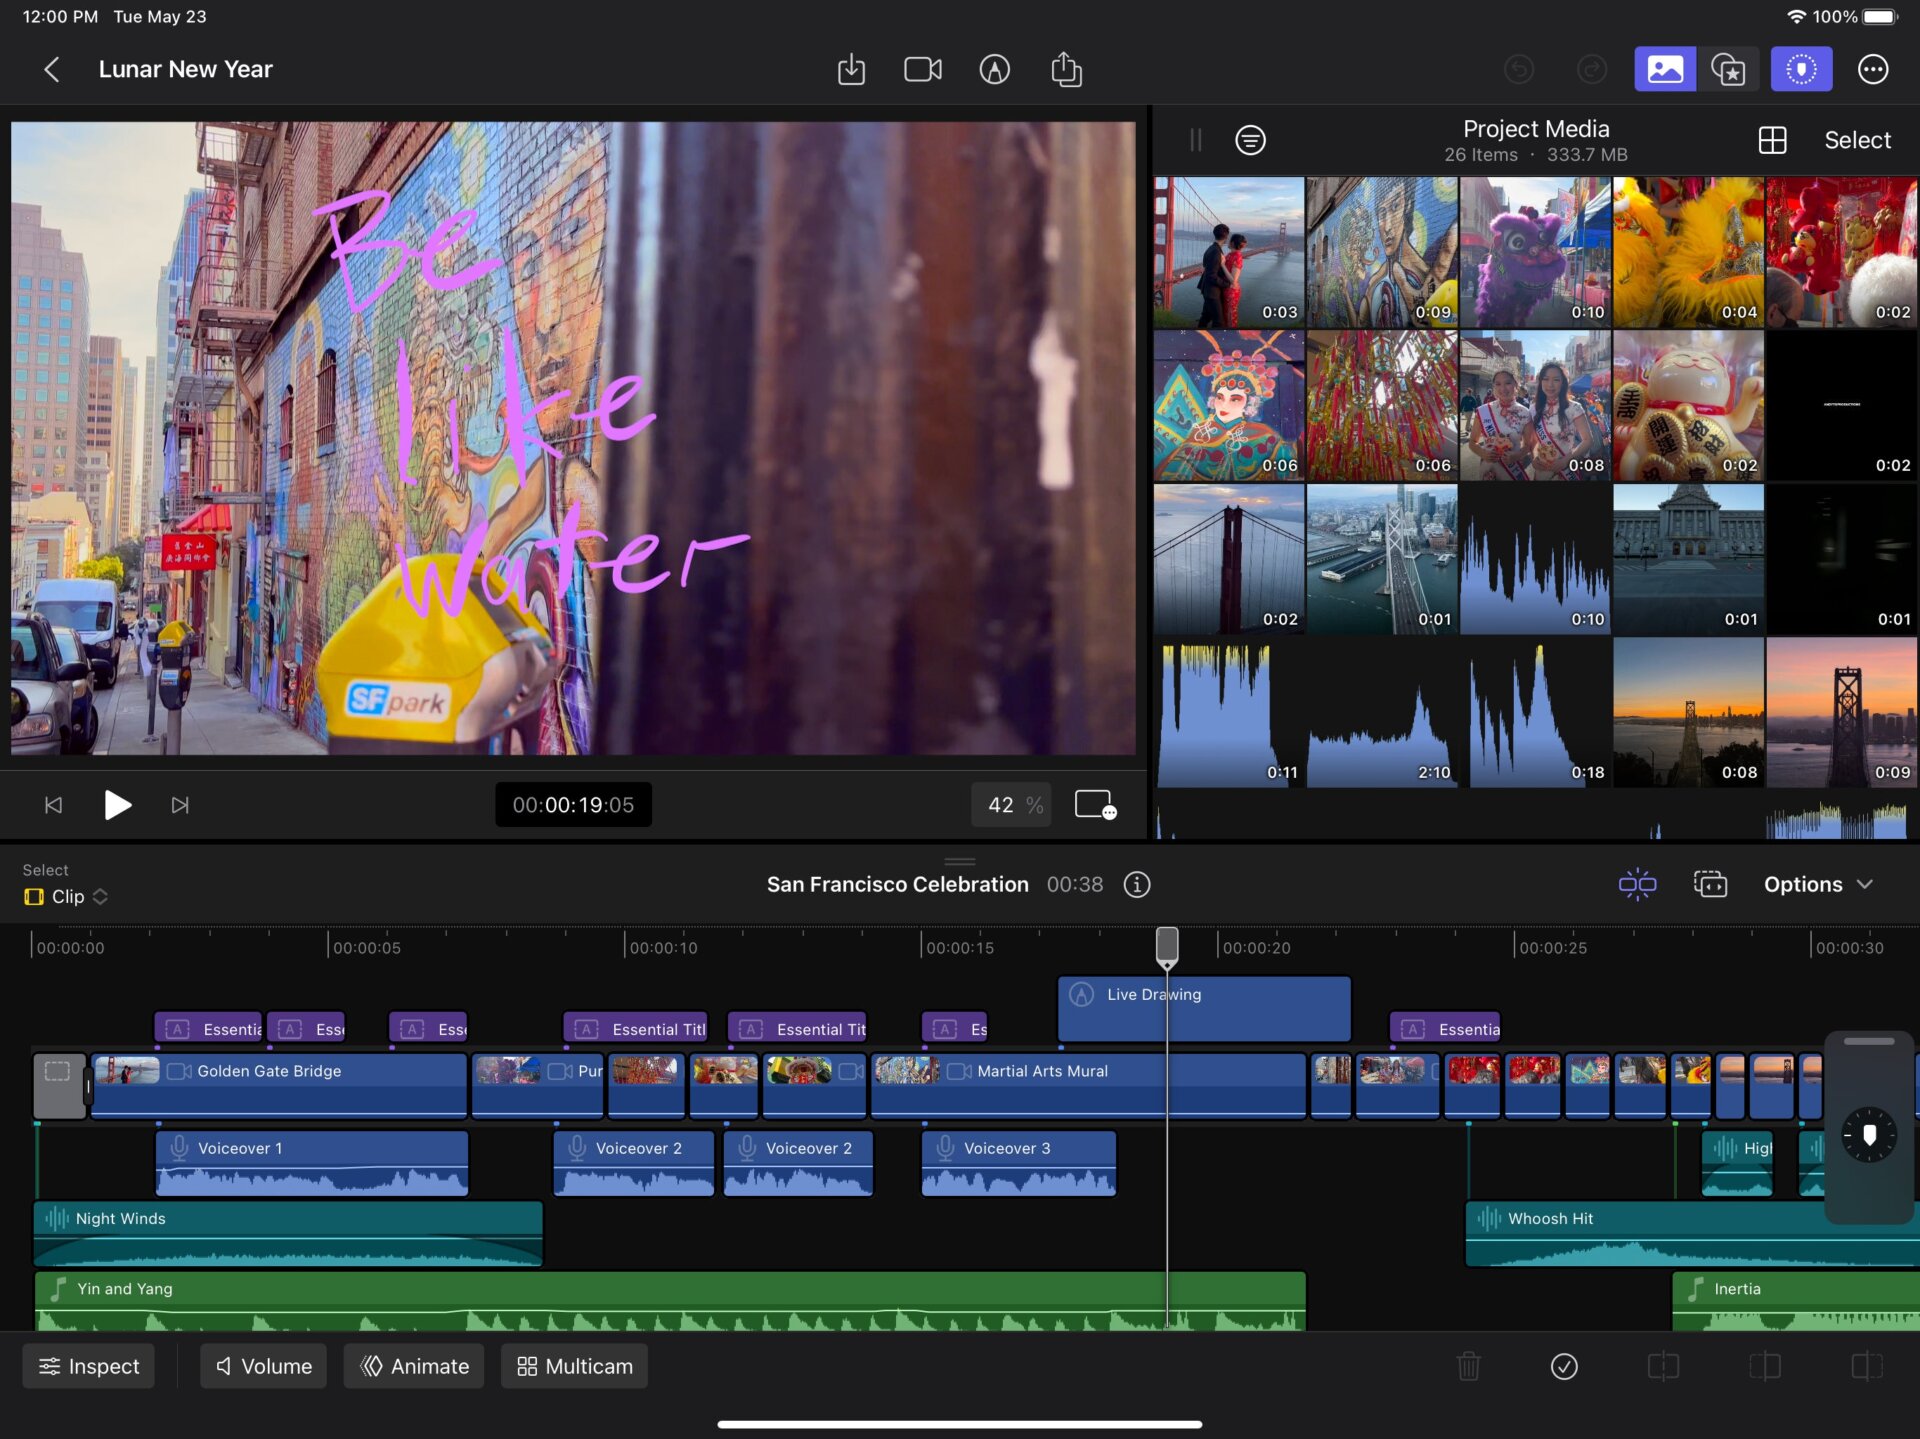Tap Select in the Project Media header
Screen dimensions: 1920x1439
coord(1856,140)
